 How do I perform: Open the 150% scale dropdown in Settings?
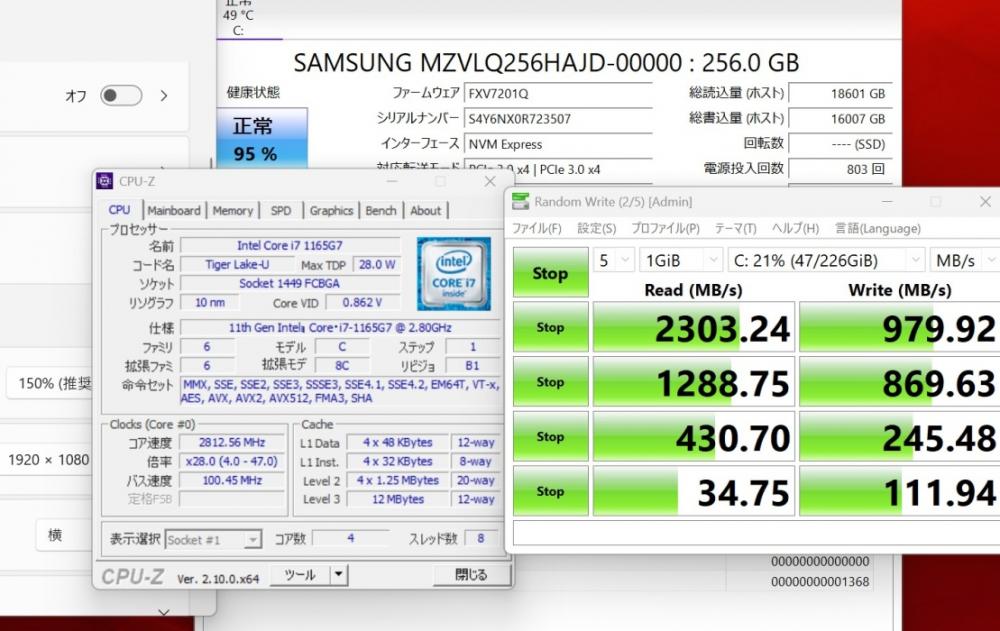(50, 383)
